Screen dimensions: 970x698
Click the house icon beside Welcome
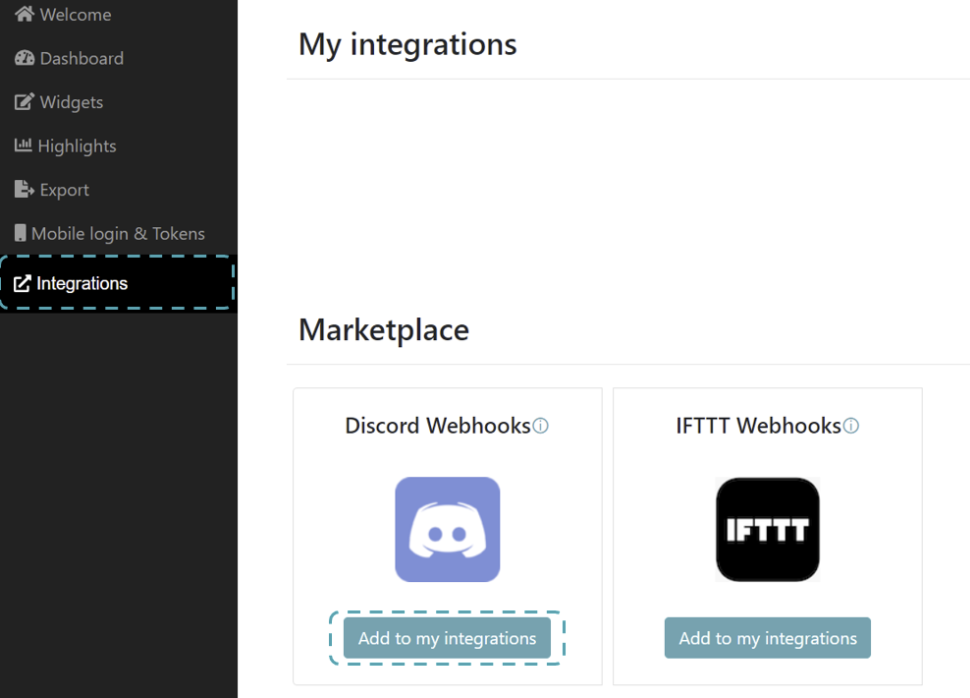pyautogui.click(x=24, y=15)
